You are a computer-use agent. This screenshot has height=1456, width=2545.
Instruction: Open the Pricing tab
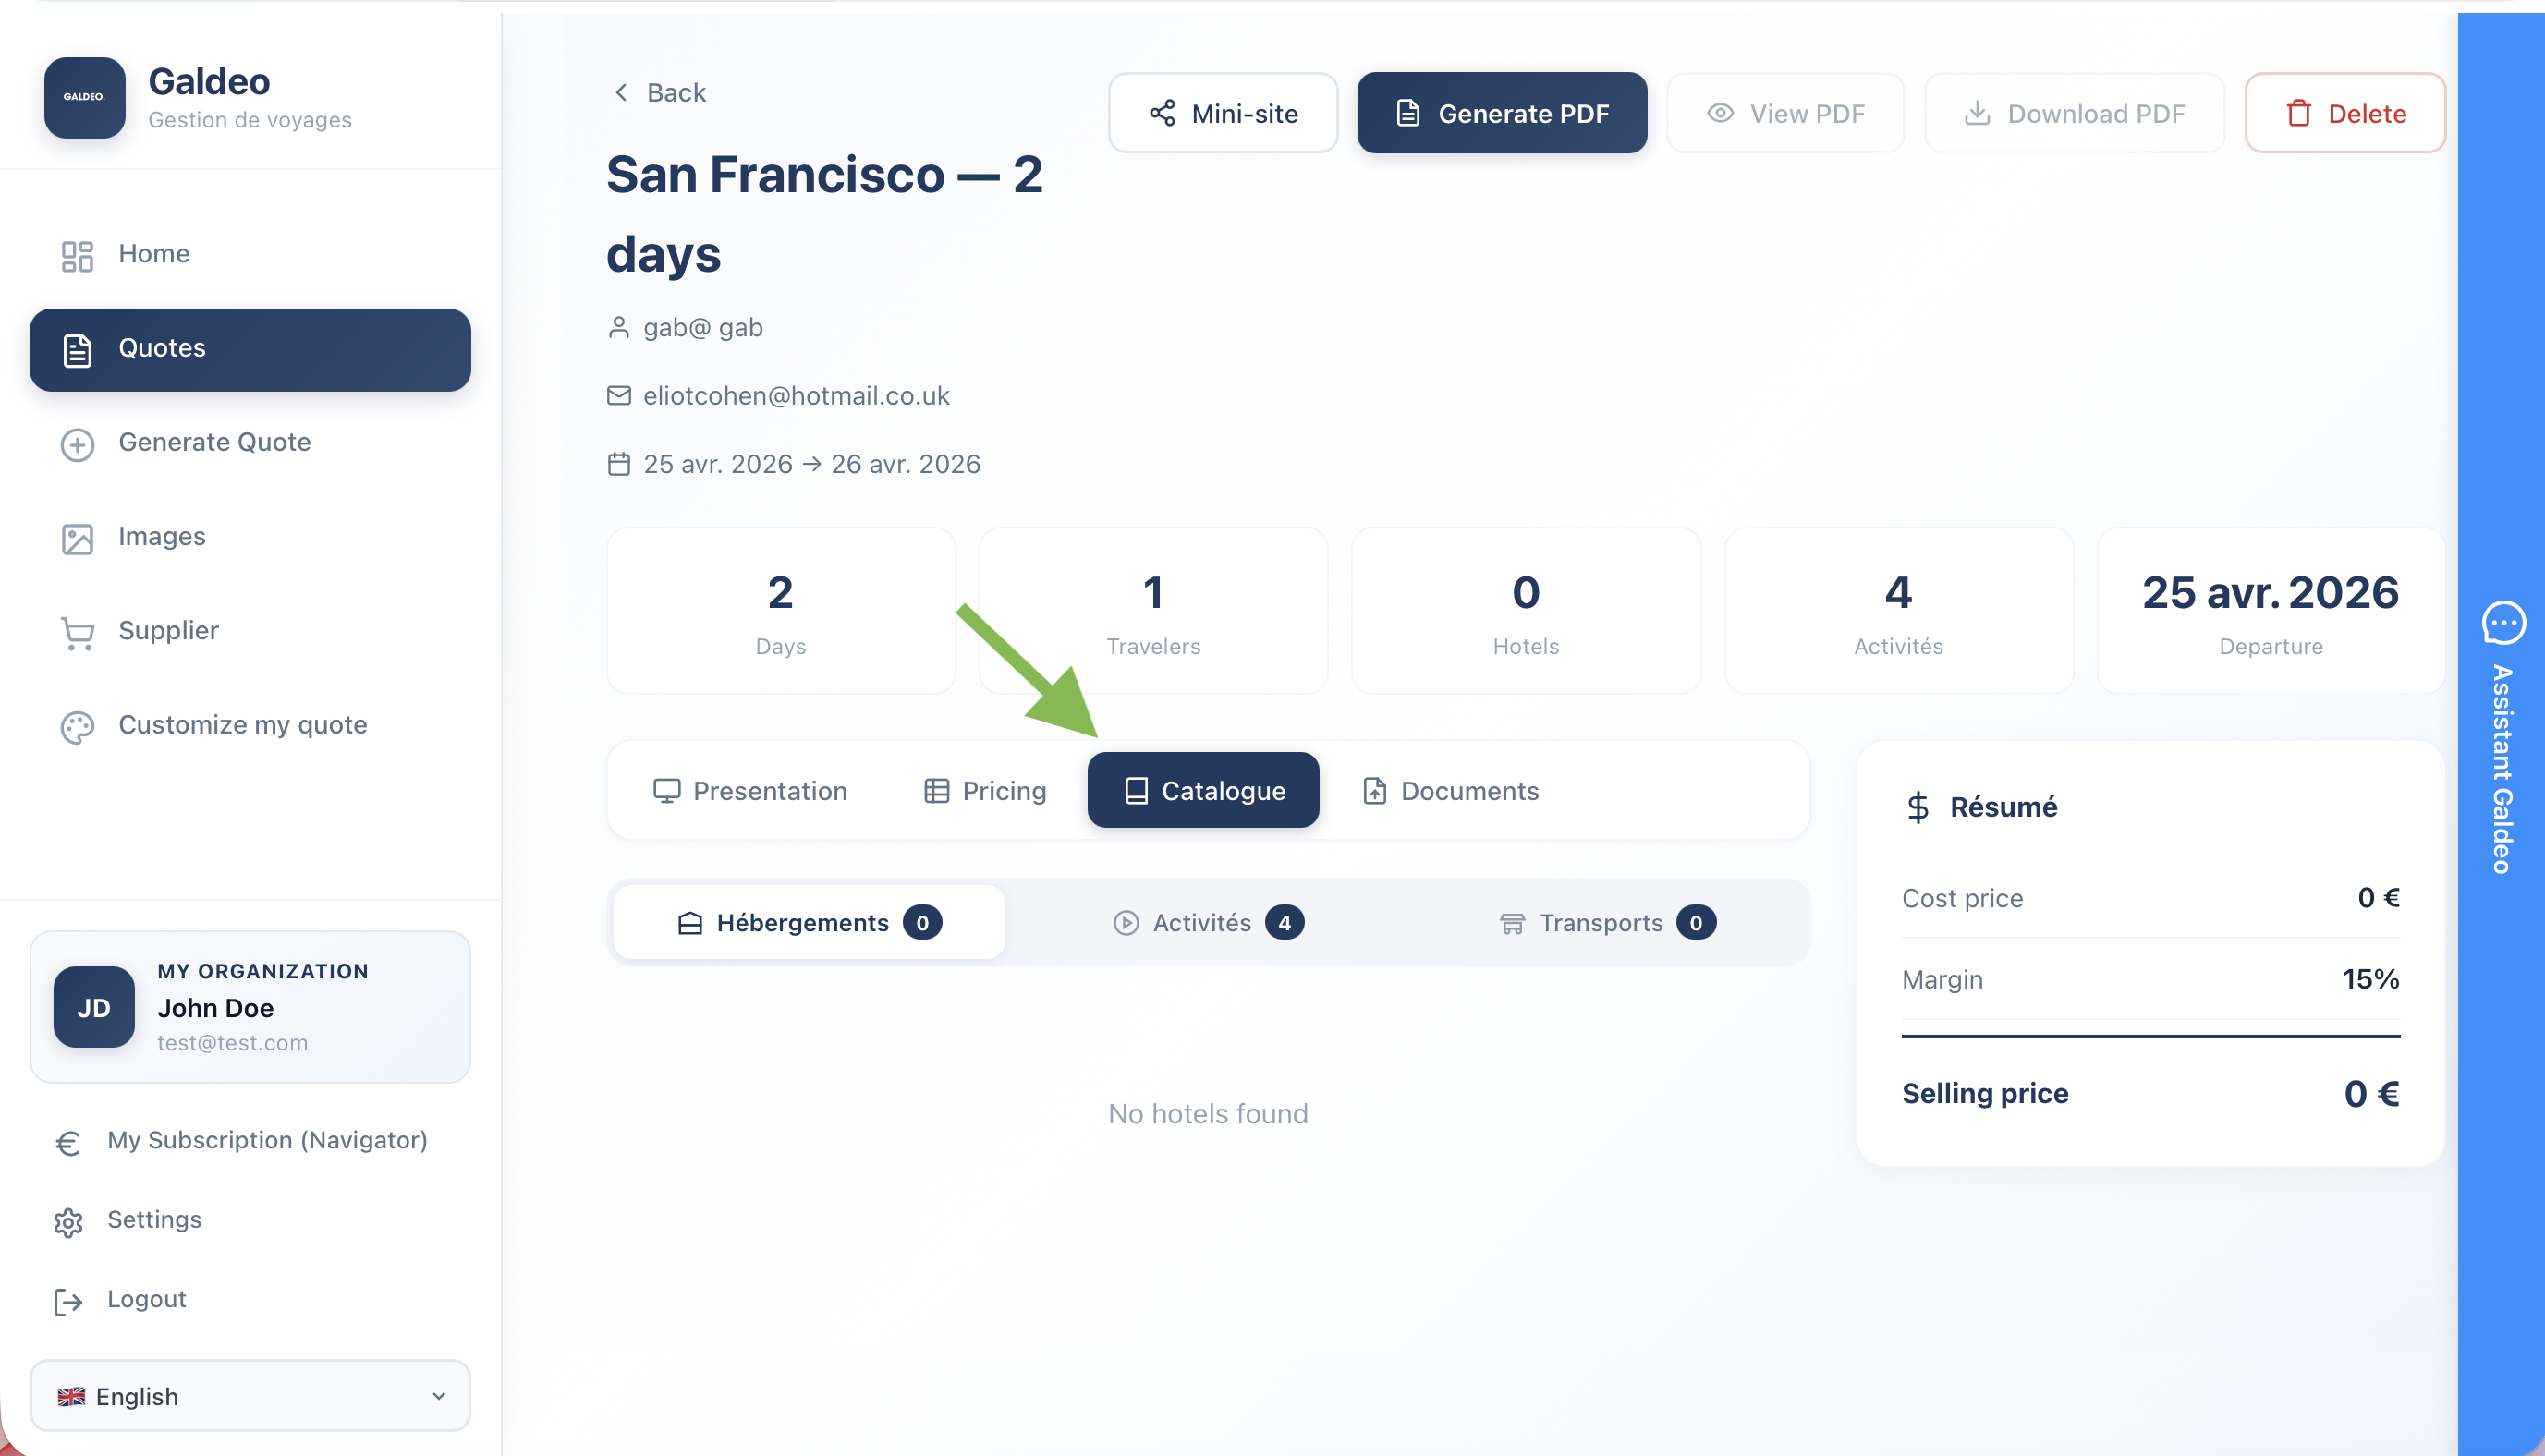(985, 790)
